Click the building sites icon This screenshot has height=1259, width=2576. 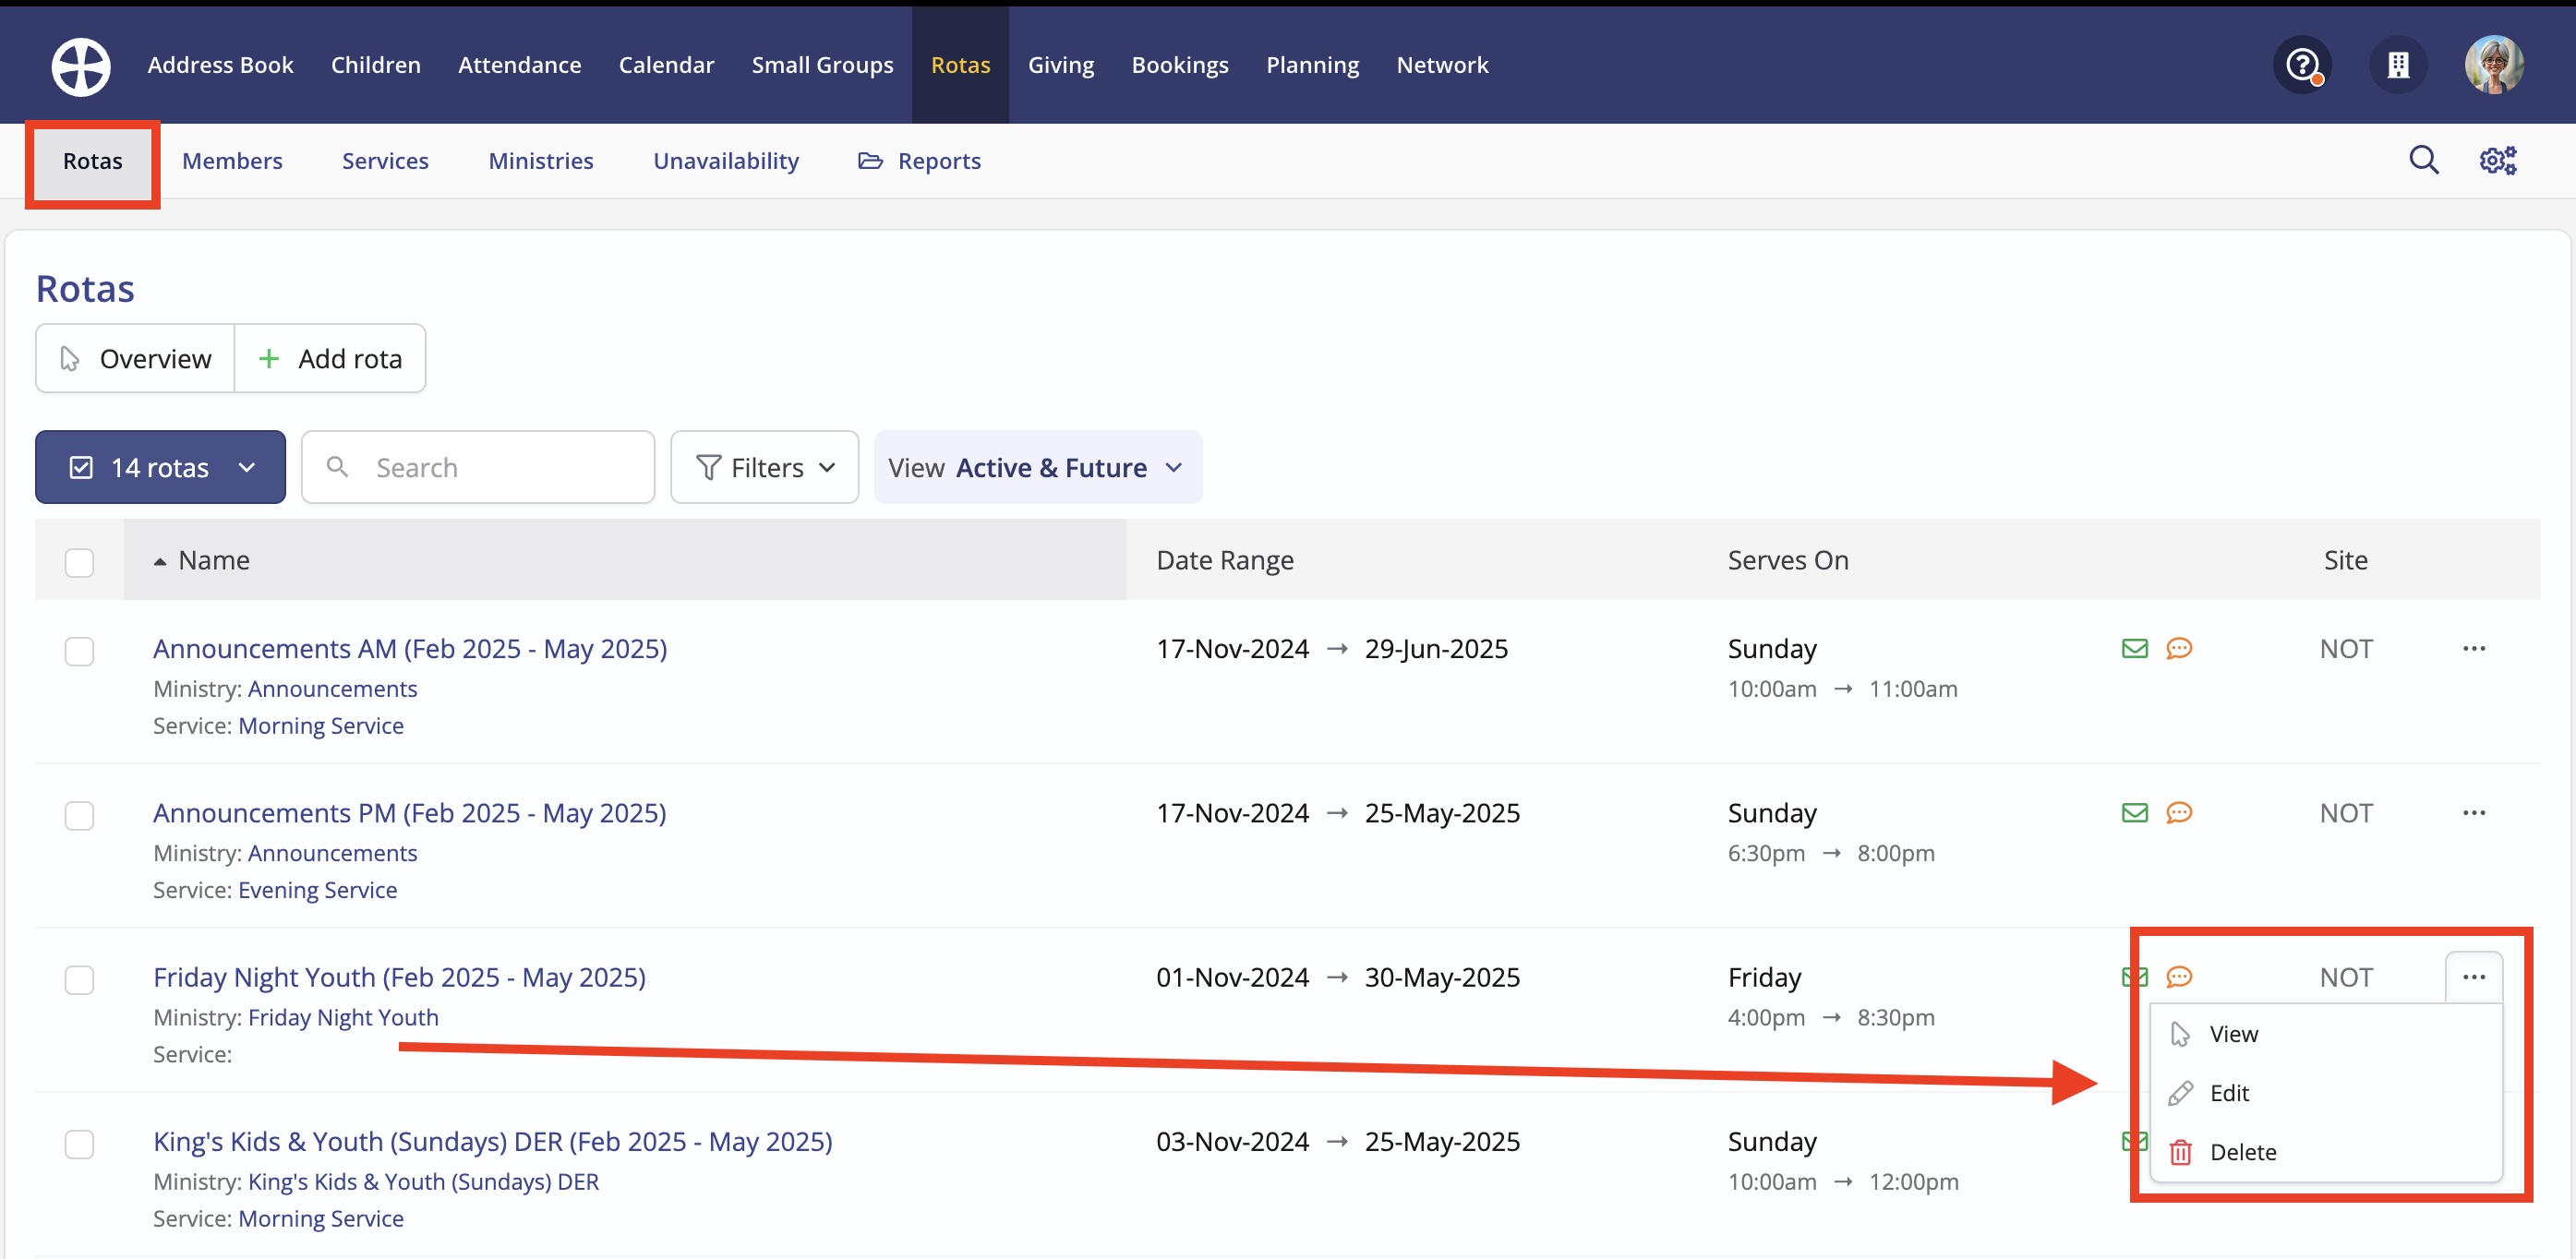click(2398, 66)
